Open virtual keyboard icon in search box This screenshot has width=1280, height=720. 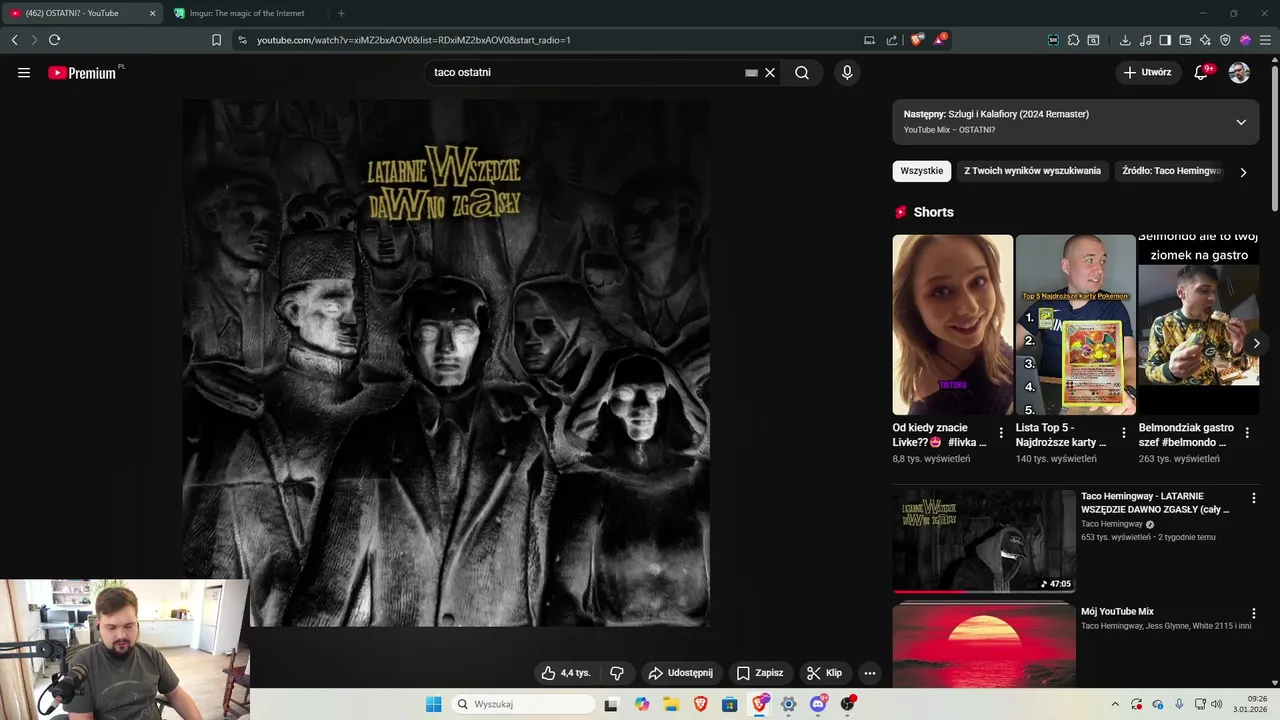pos(751,73)
